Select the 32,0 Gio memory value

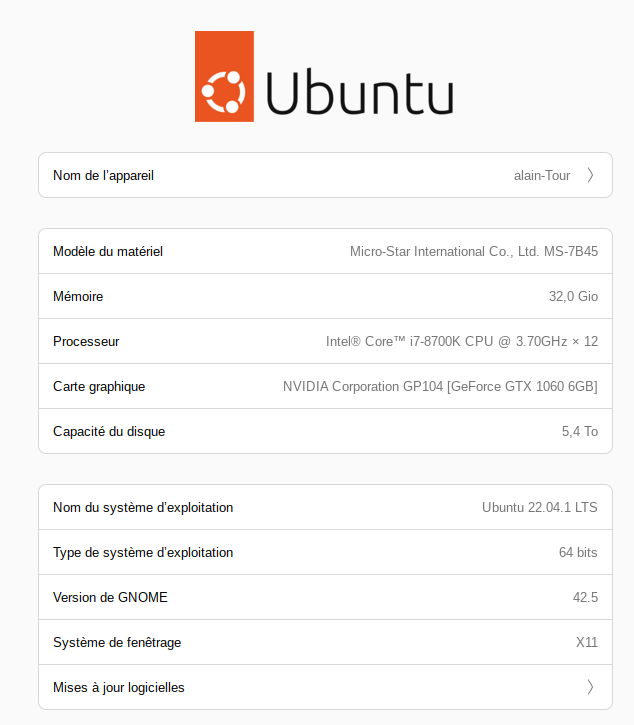click(x=573, y=296)
